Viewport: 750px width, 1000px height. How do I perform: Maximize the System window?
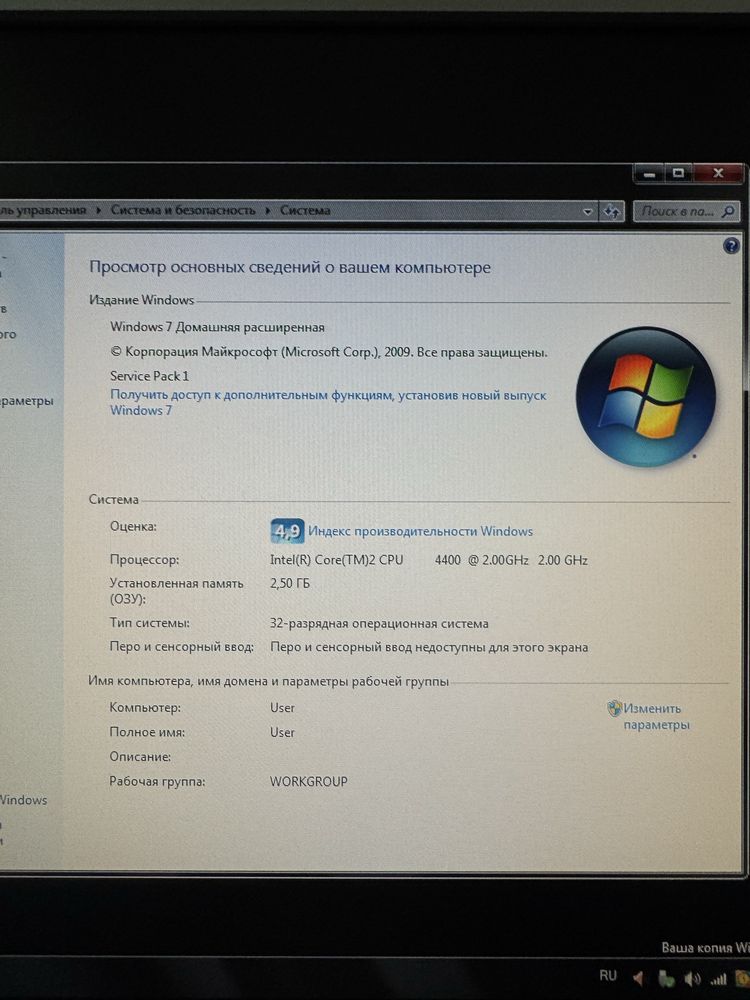pyautogui.click(x=679, y=173)
